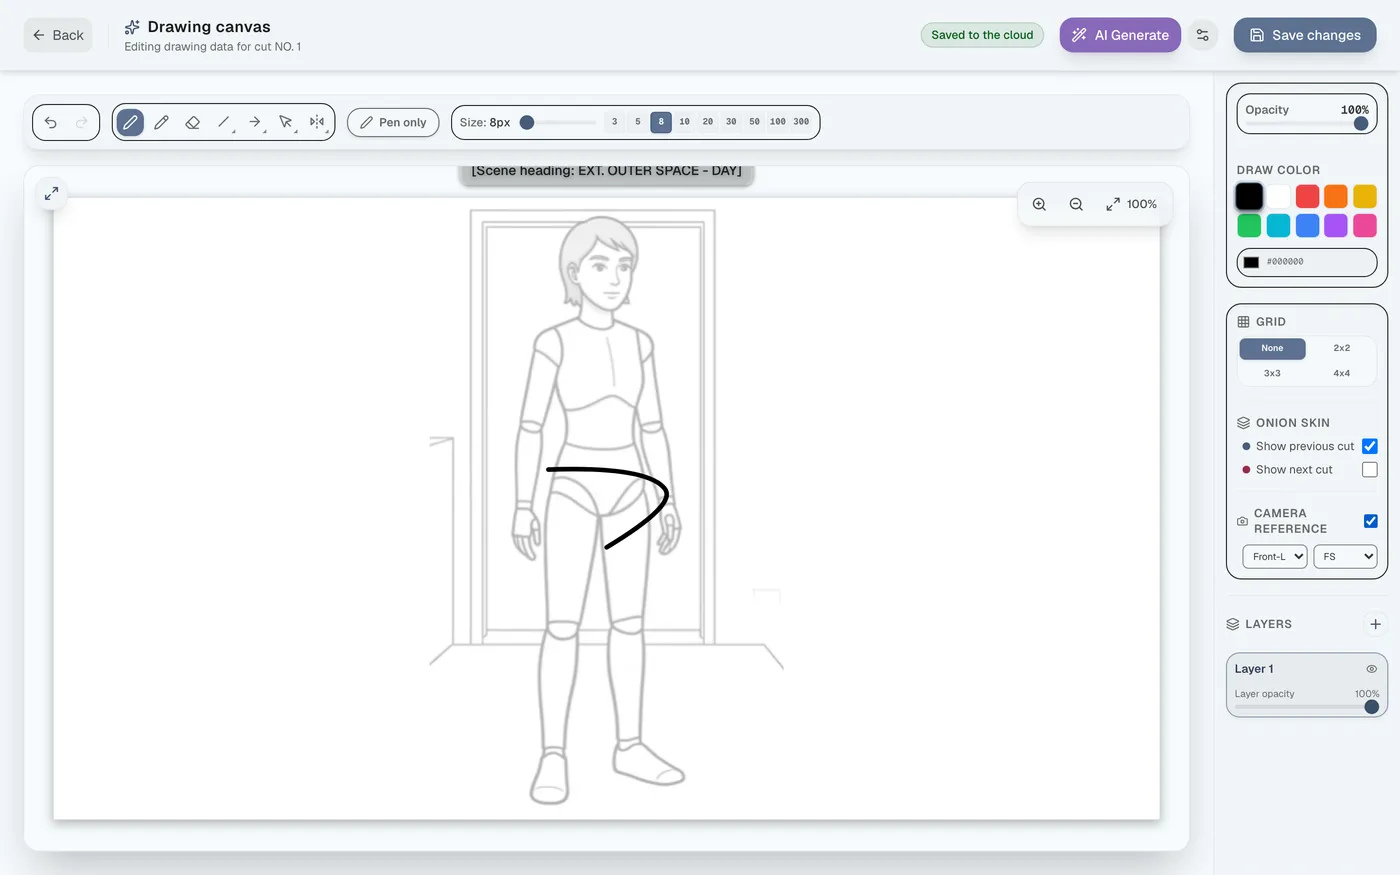The height and width of the screenshot is (875, 1400).
Task: Pick the white color swatch
Action: pyautogui.click(x=1278, y=196)
